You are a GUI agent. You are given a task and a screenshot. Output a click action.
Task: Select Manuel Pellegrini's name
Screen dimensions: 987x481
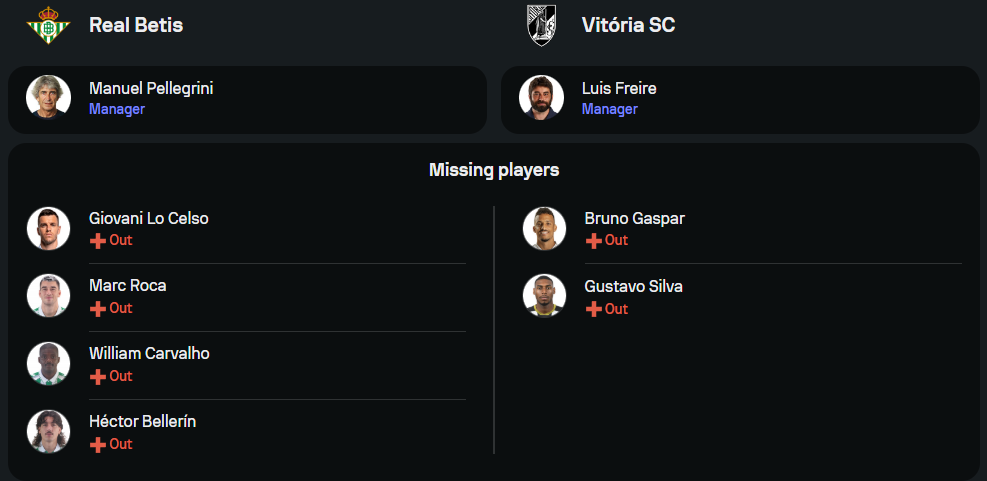click(x=151, y=88)
